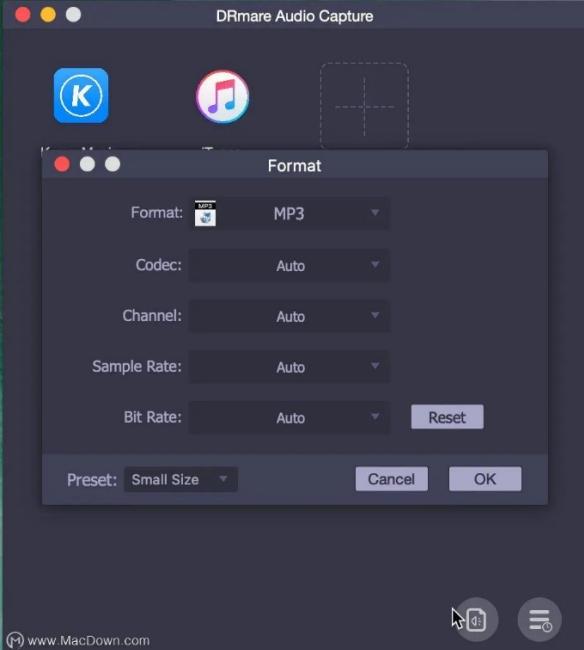This screenshot has height=650, width=584.
Task: Click the Format dialog title text
Action: click(x=294, y=166)
